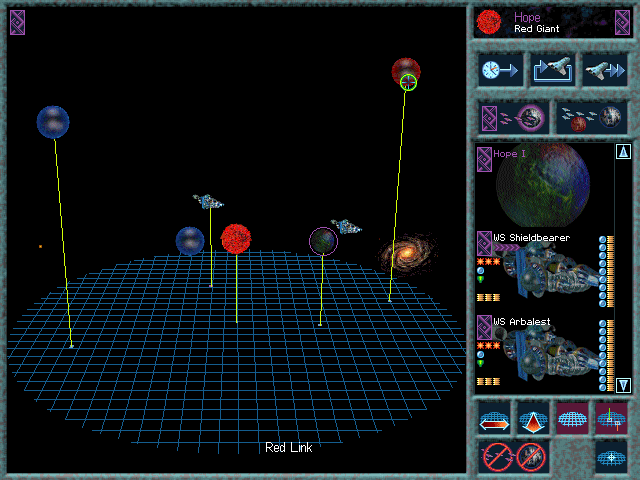The width and height of the screenshot is (640, 480).
Task: Select the spiral galaxy object on the map
Action: coord(407,255)
